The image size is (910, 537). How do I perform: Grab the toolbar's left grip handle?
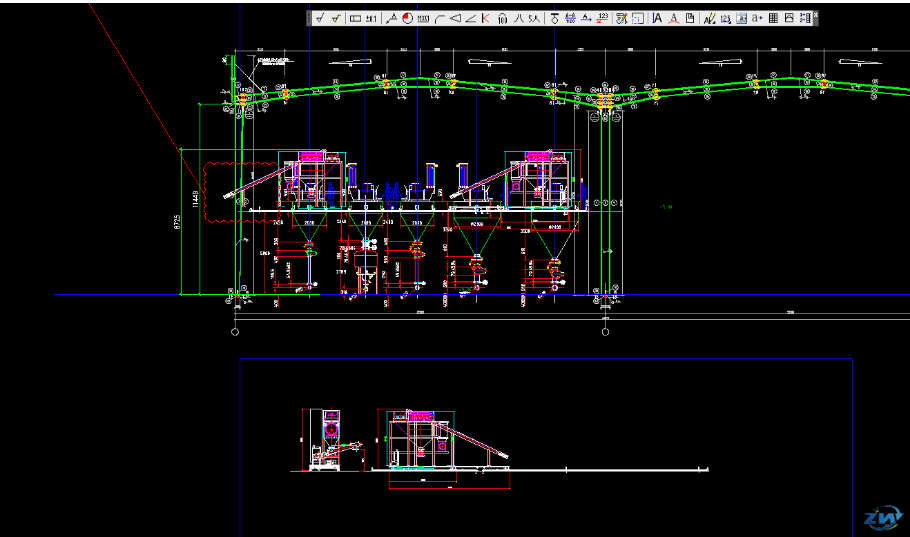(x=308, y=18)
